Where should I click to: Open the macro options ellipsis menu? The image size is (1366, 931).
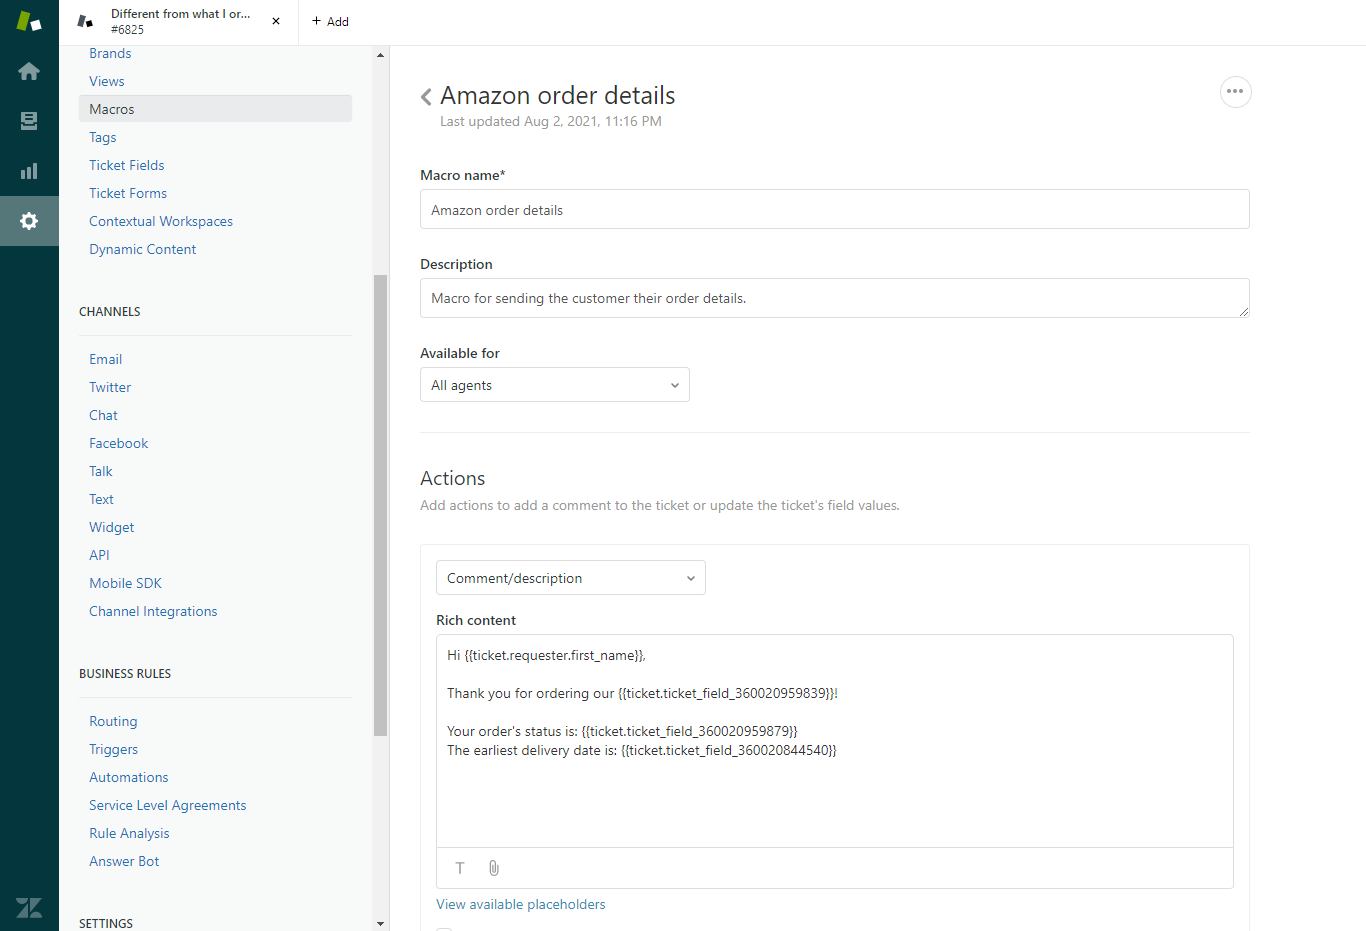tap(1235, 92)
